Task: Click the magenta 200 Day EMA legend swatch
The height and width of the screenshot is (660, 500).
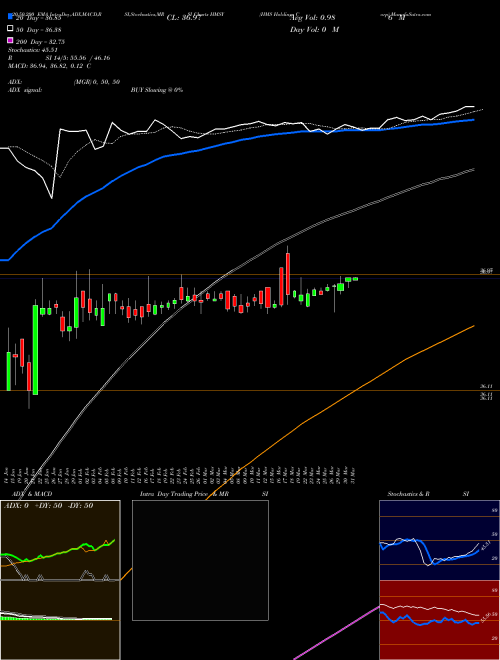Action: tap(10, 40)
